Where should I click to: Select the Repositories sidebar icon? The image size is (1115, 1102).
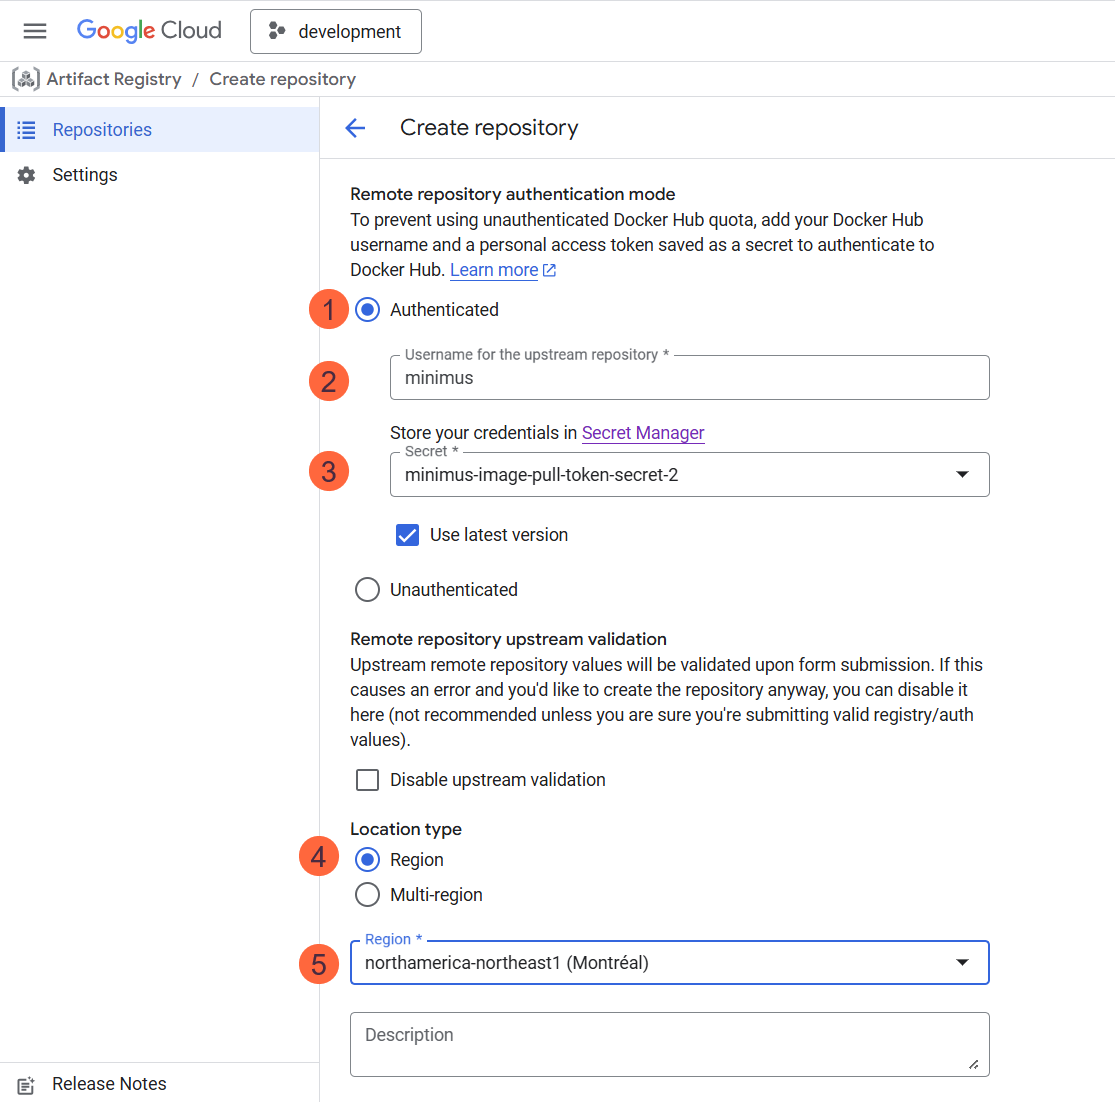(x=26, y=129)
